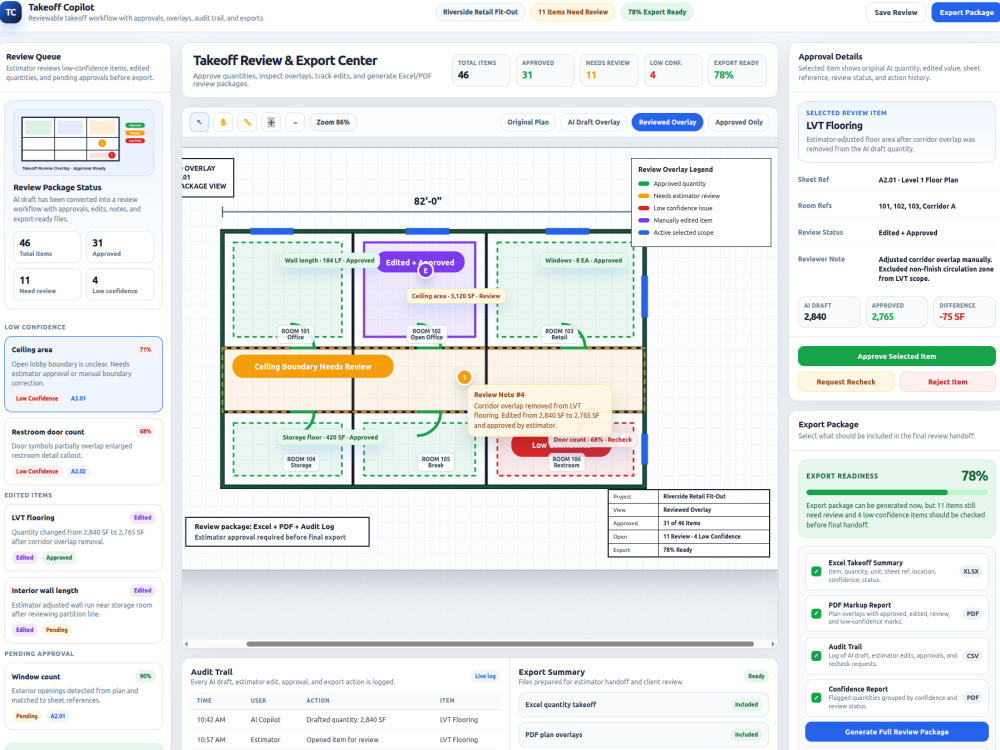Click Riverside Retail Fit-Out project pill
The height and width of the screenshot is (750, 1000).
click(x=480, y=12)
